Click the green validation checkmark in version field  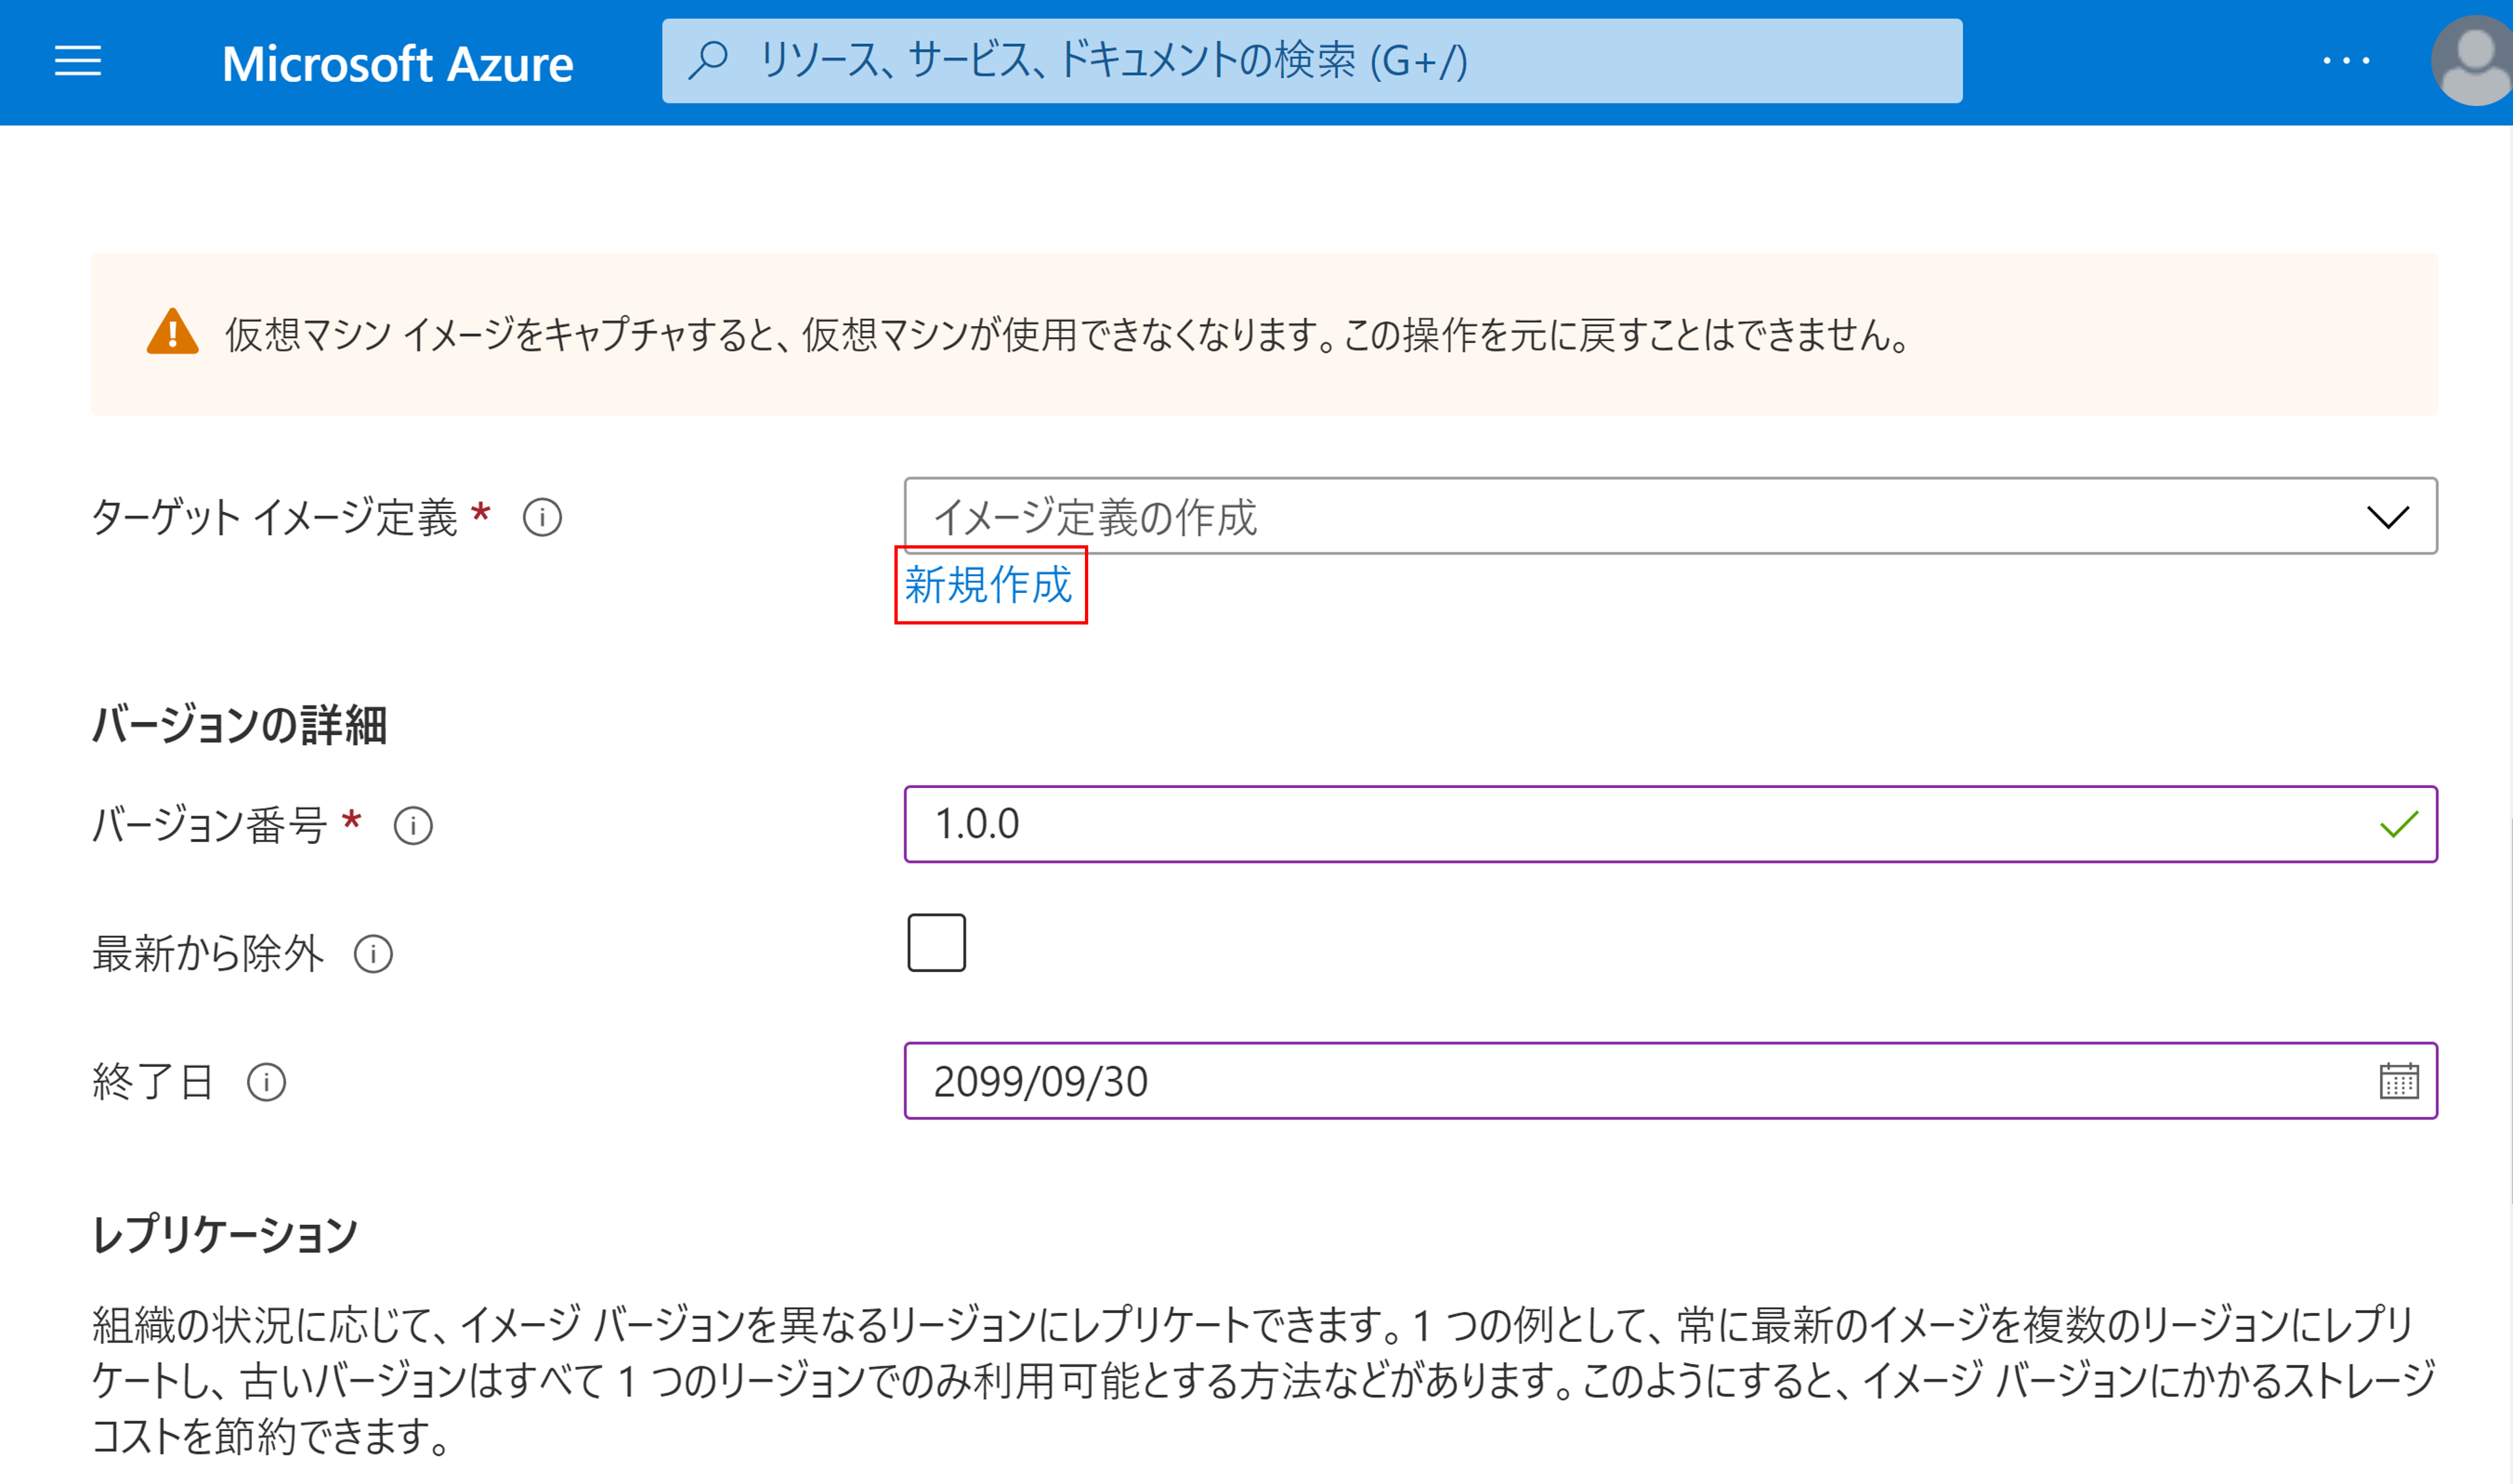2398,824
